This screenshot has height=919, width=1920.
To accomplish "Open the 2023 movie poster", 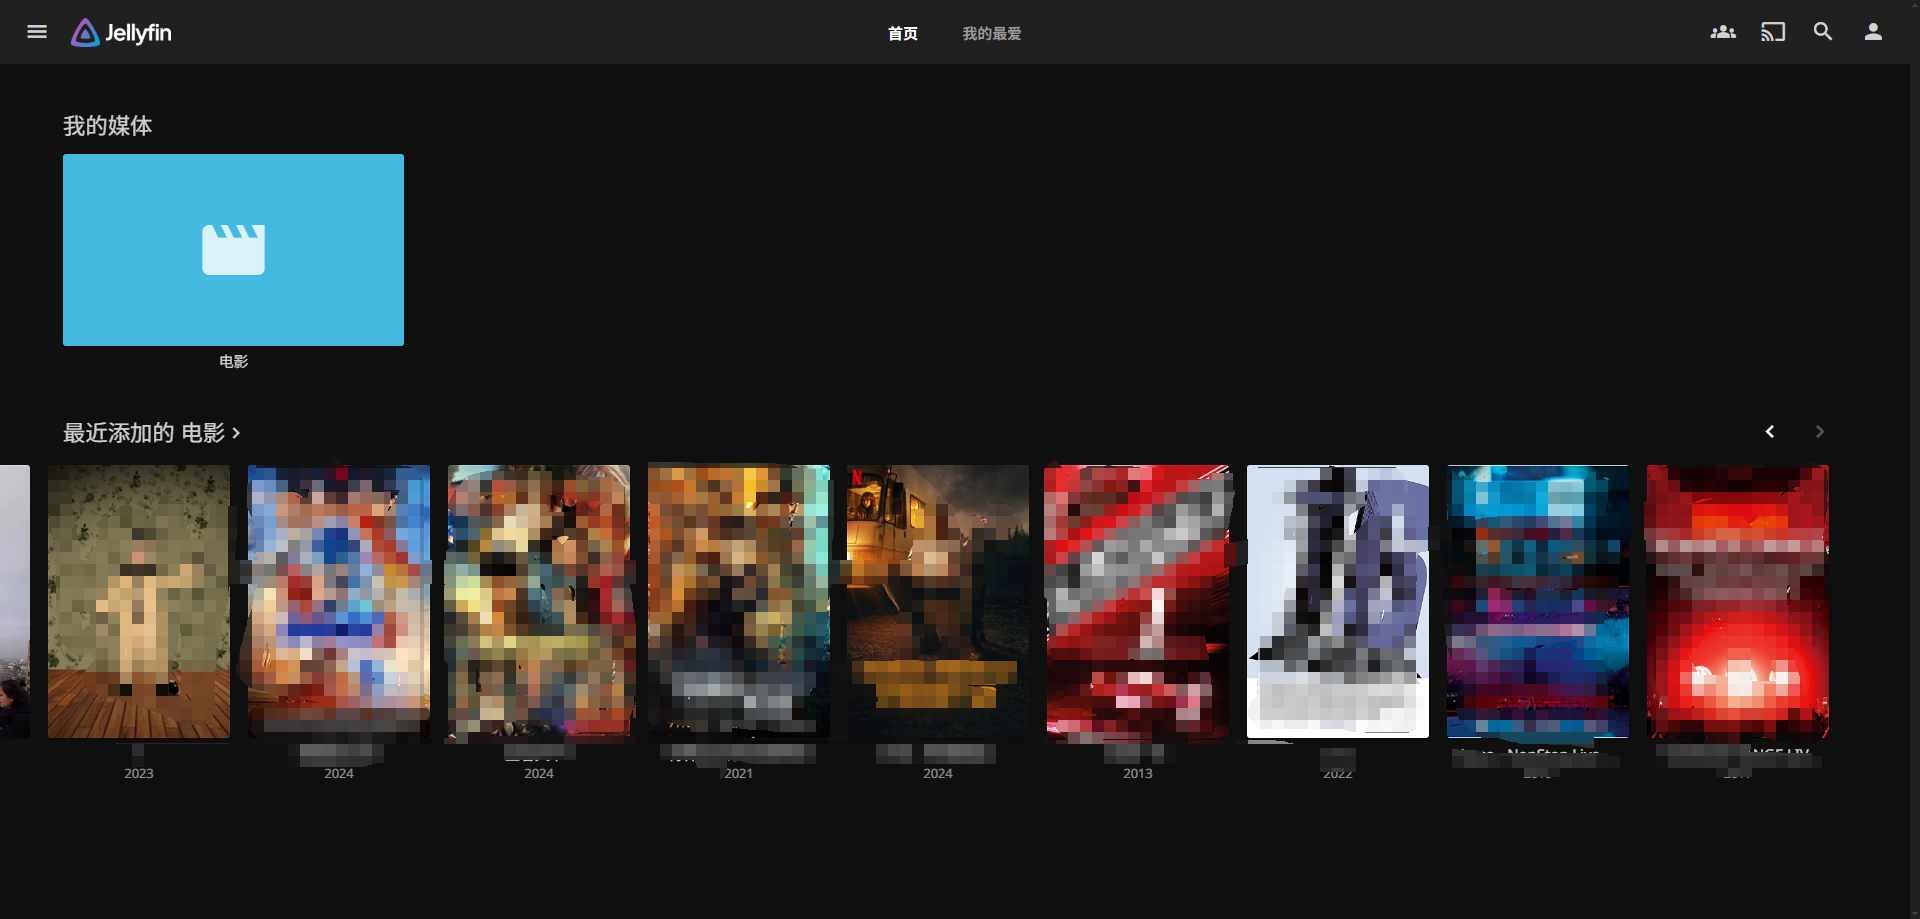I will (x=139, y=601).
